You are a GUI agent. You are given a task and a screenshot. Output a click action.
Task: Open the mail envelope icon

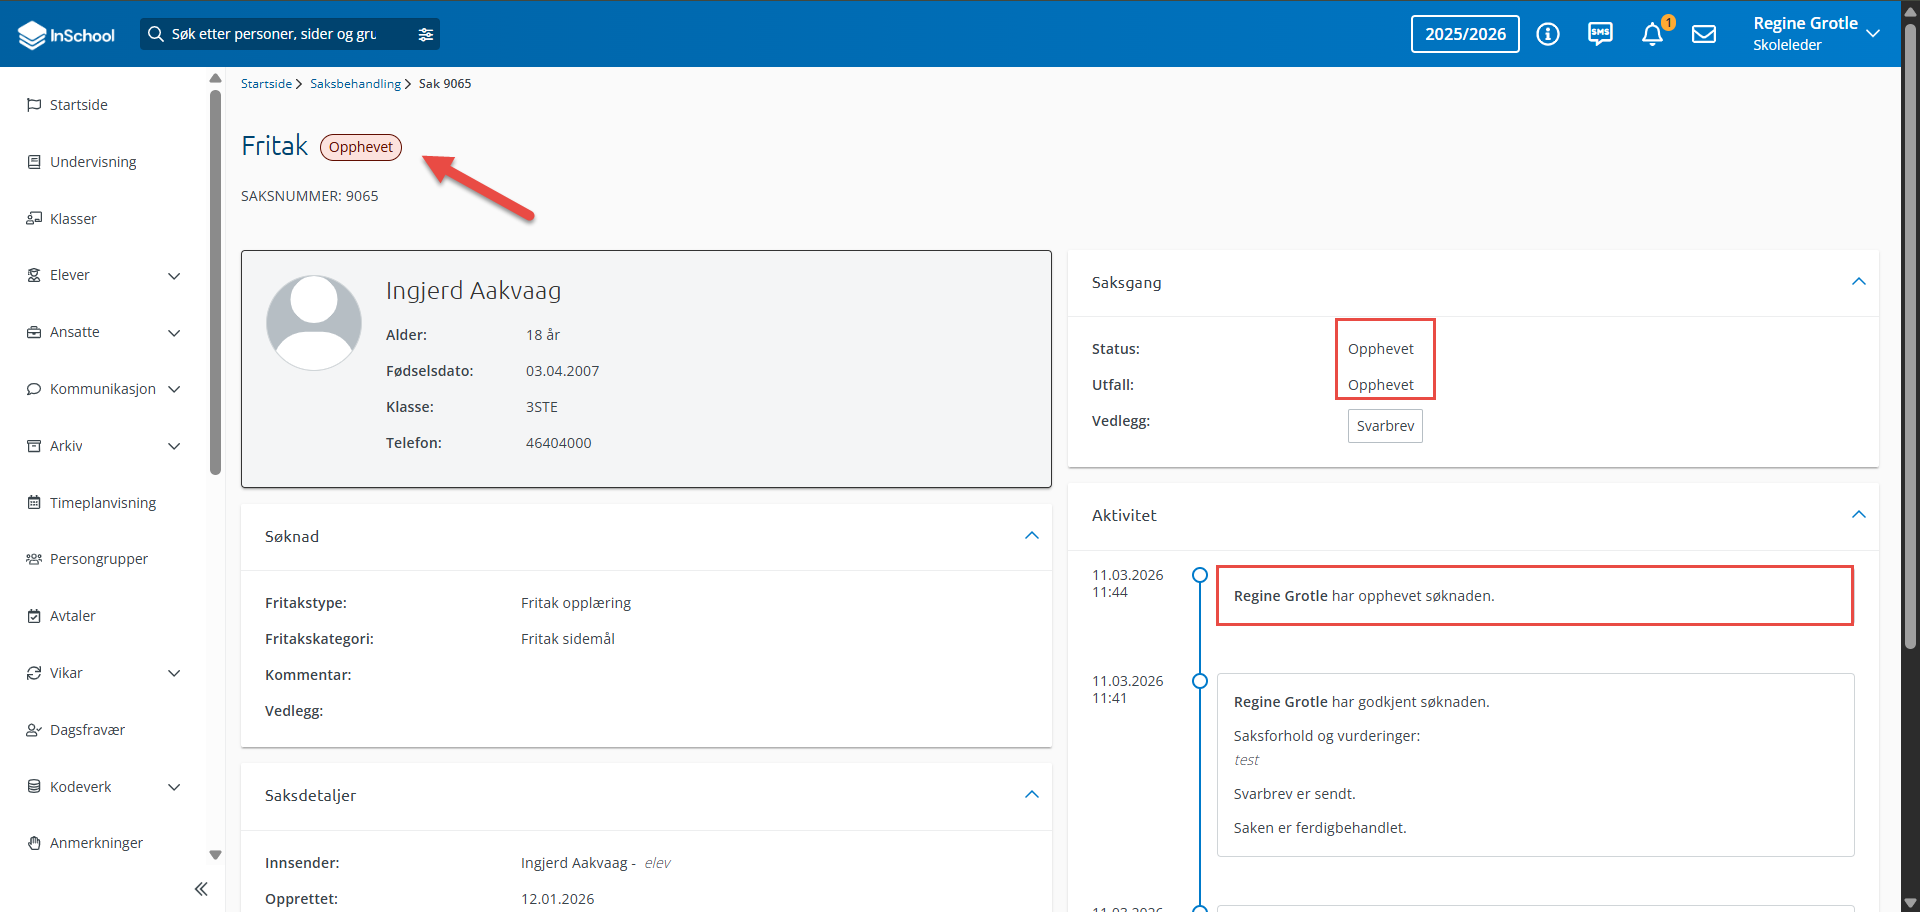pos(1704,34)
